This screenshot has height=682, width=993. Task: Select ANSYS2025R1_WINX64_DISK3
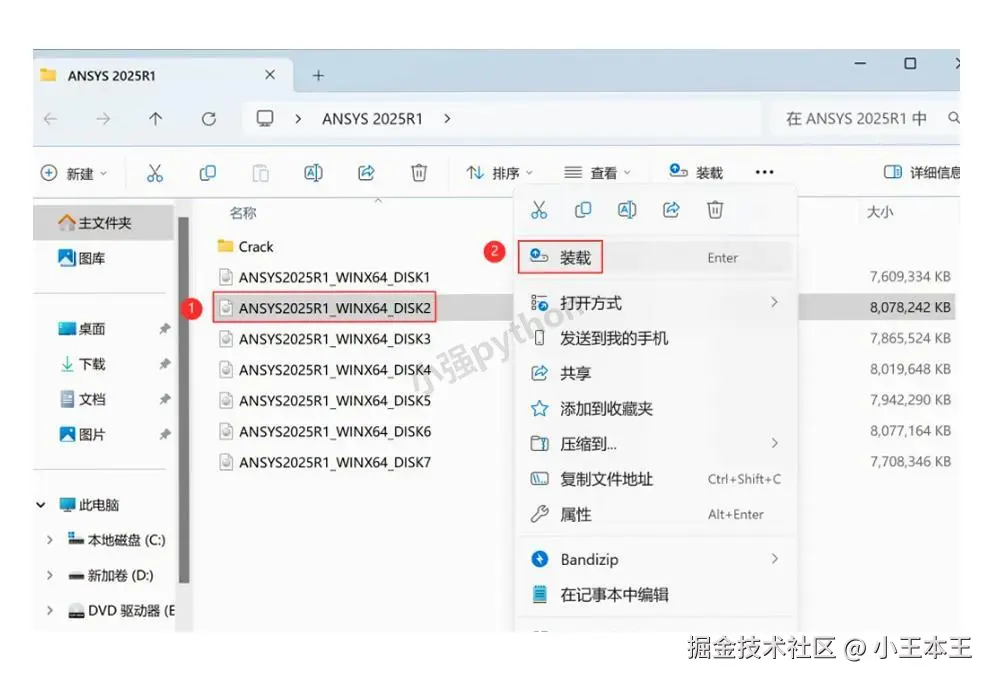(x=325, y=339)
